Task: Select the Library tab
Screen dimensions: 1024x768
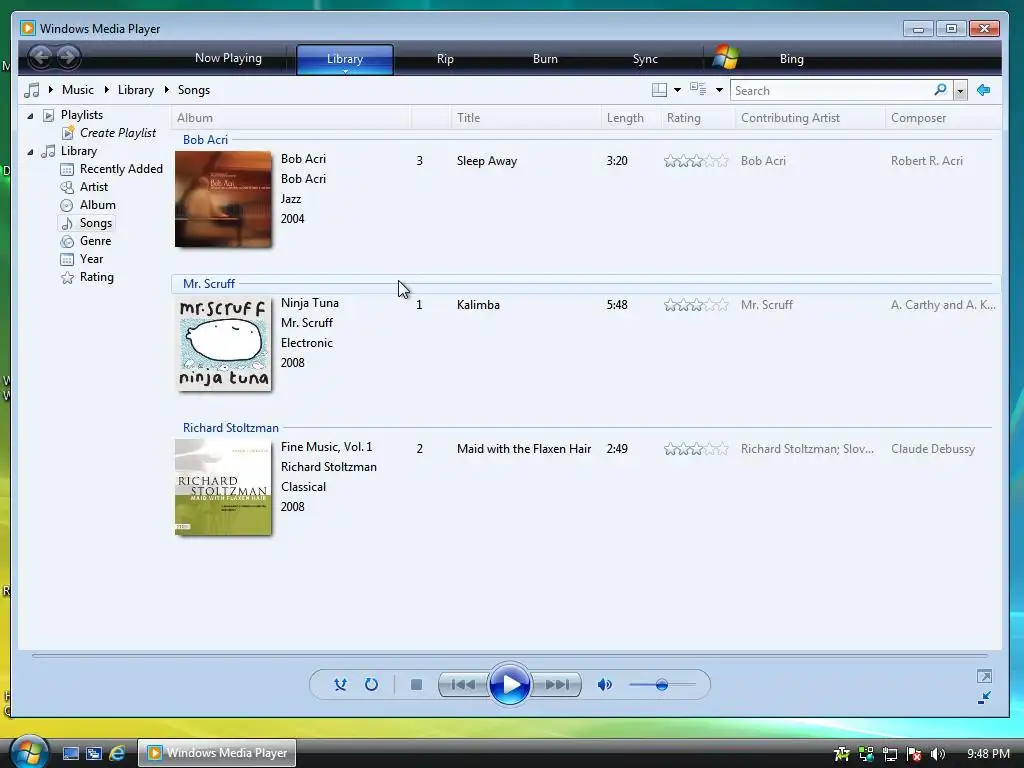Action: click(345, 59)
